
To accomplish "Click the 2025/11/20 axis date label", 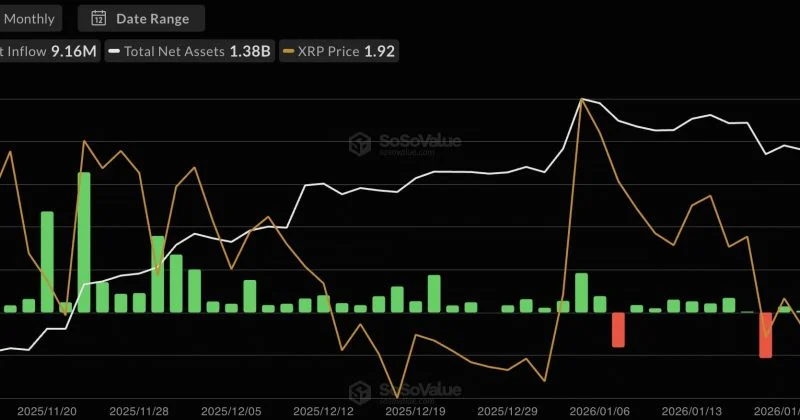I will pos(47,411).
